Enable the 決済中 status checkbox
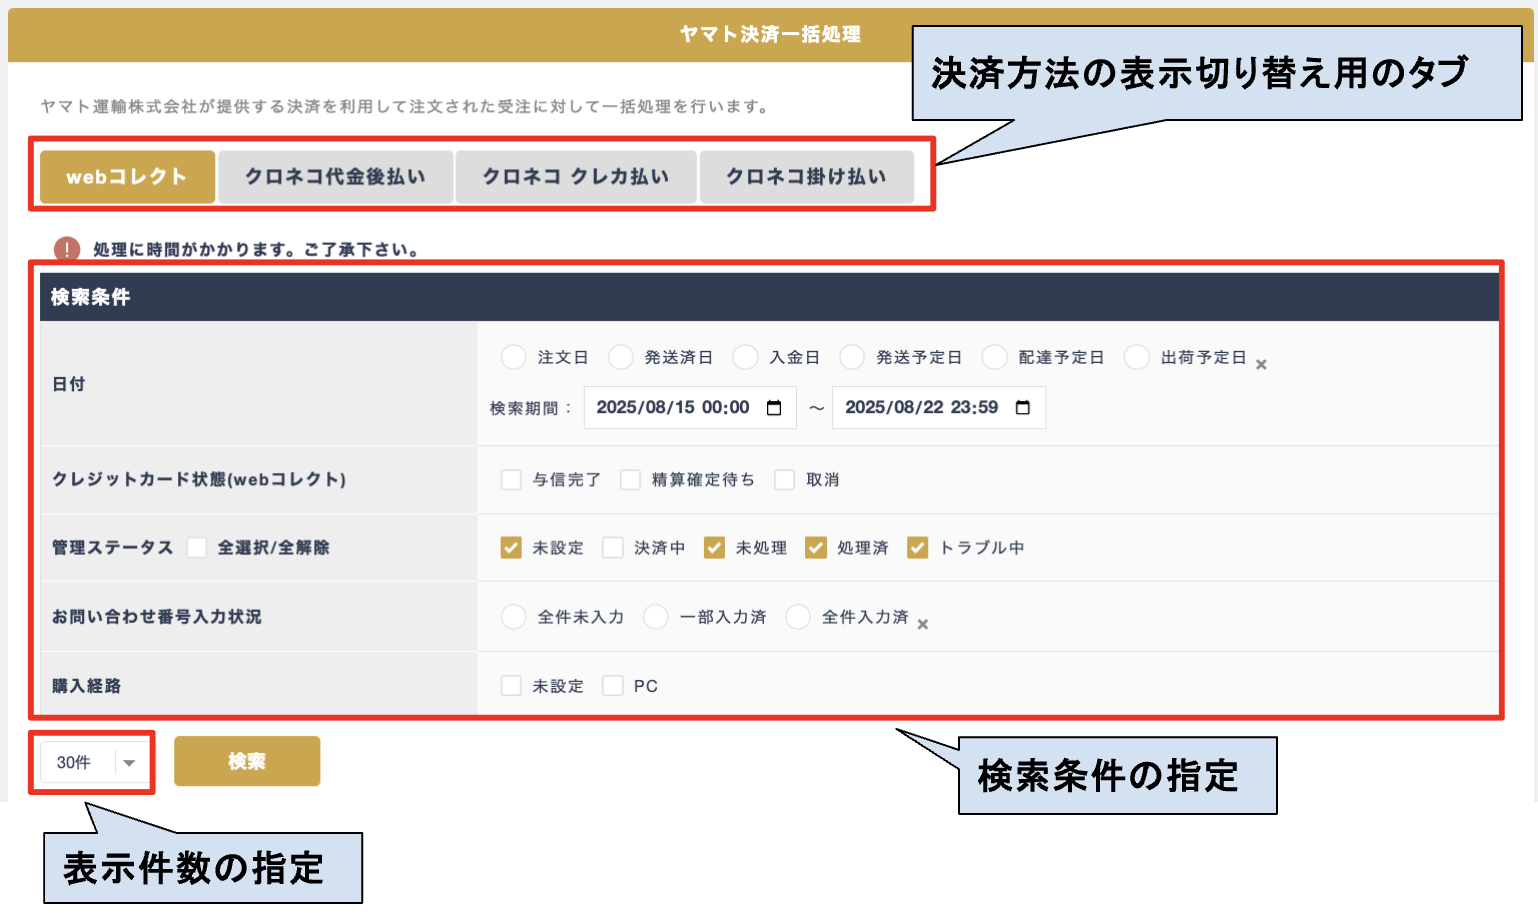Screen dimensions: 1538x920 (x=613, y=548)
